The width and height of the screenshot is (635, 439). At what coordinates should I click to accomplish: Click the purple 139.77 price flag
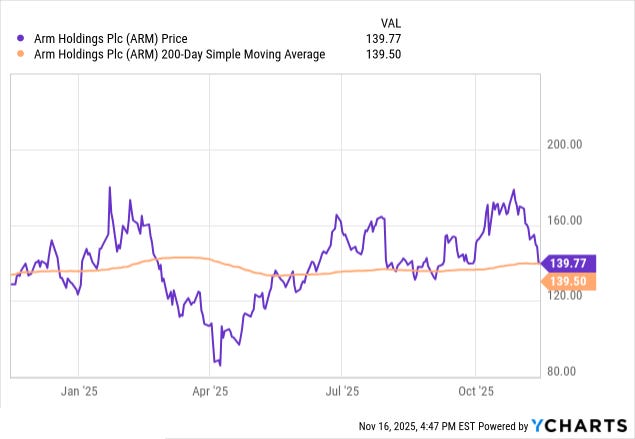[568, 263]
